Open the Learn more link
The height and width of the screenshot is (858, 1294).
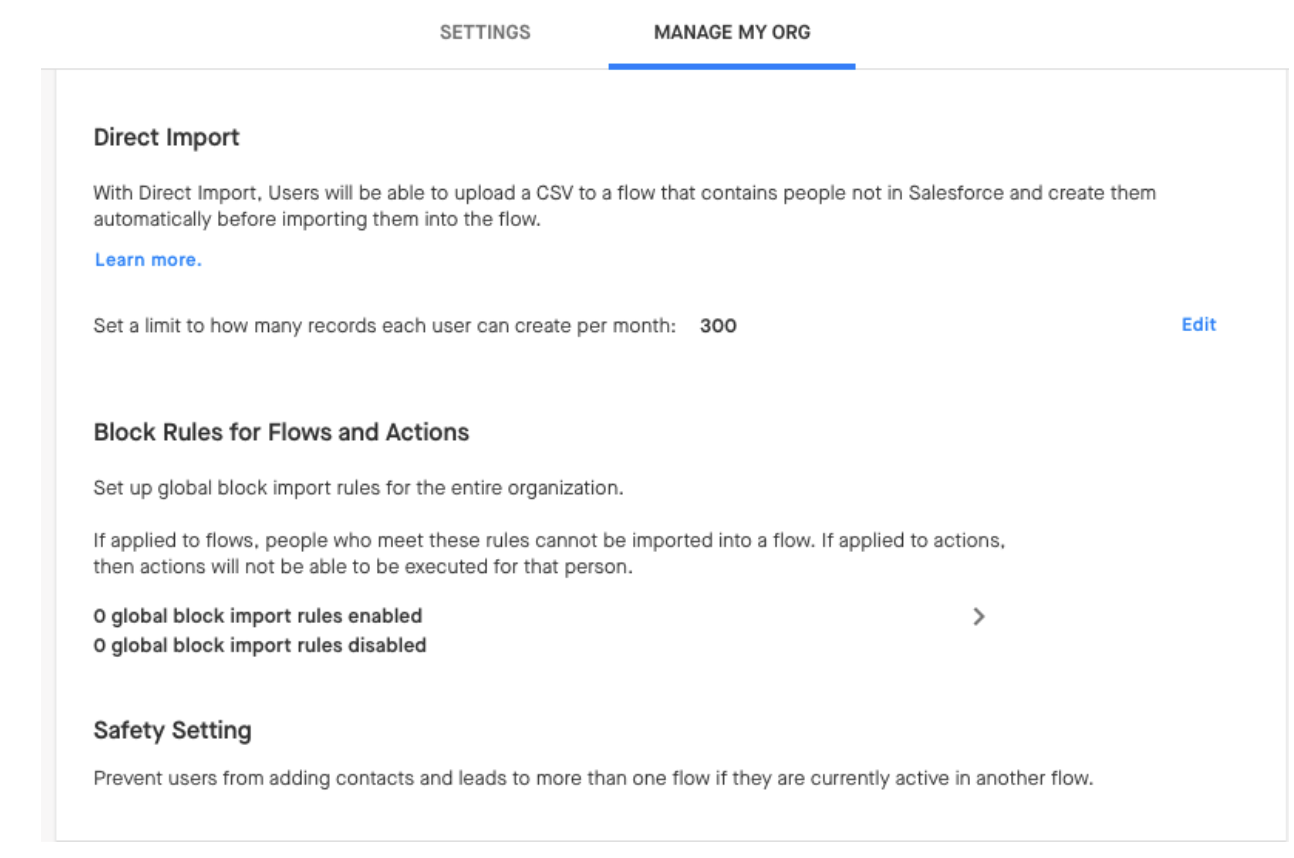tap(148, 260)
